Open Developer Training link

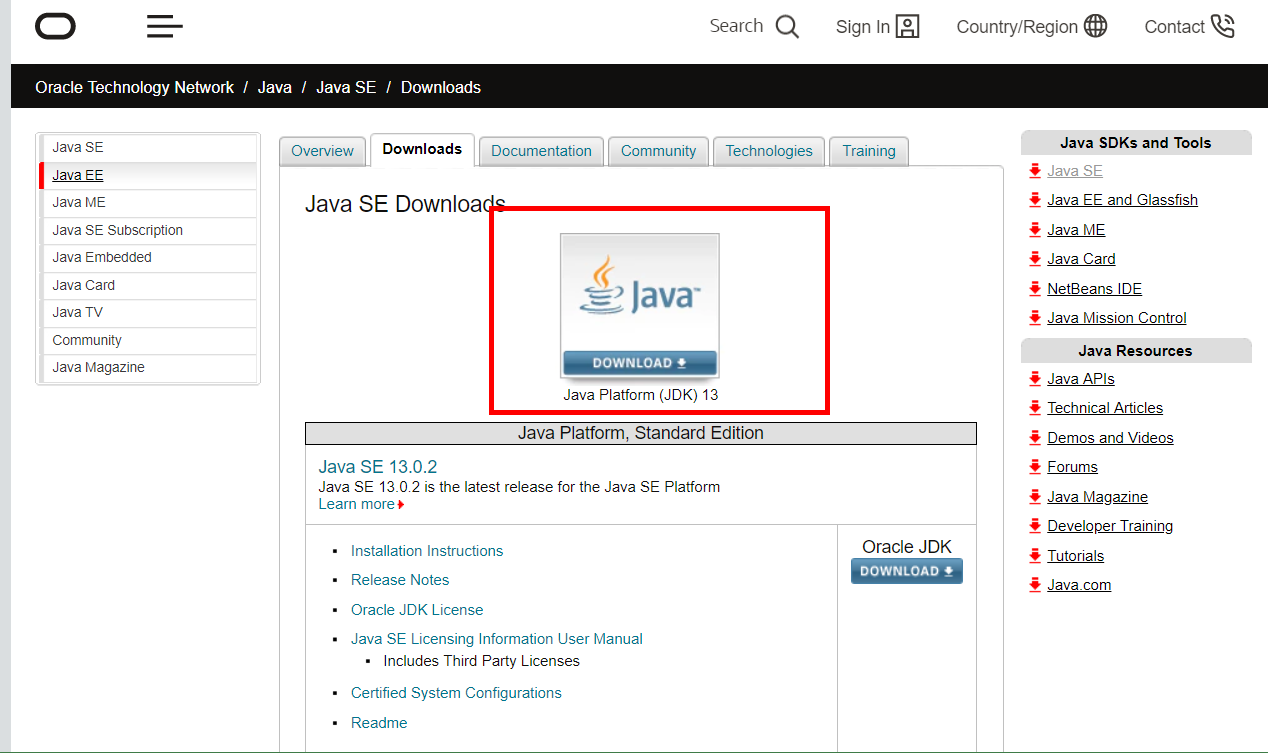[x=1110, y=526]
